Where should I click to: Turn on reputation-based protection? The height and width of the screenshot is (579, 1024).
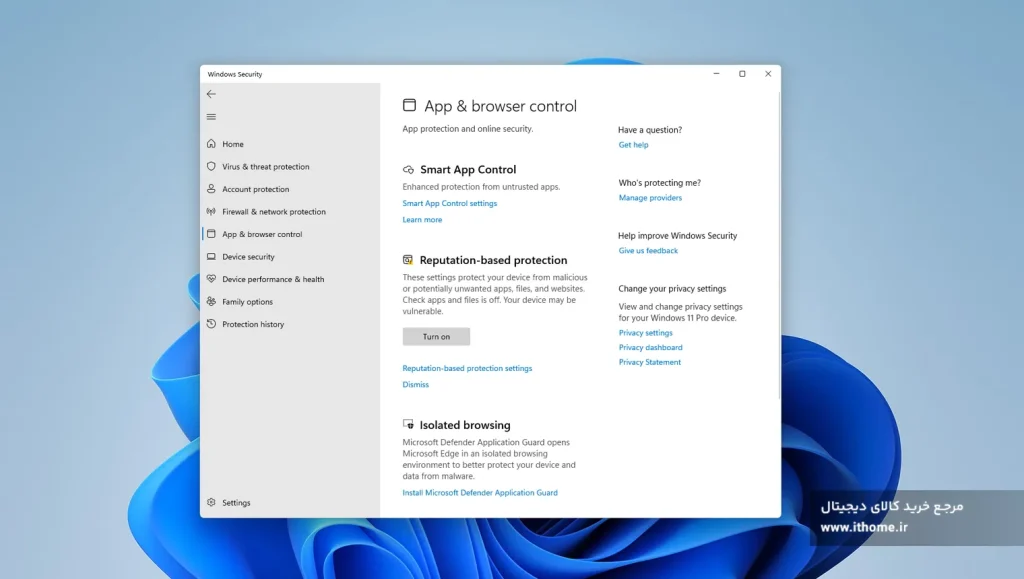[436, 337]
